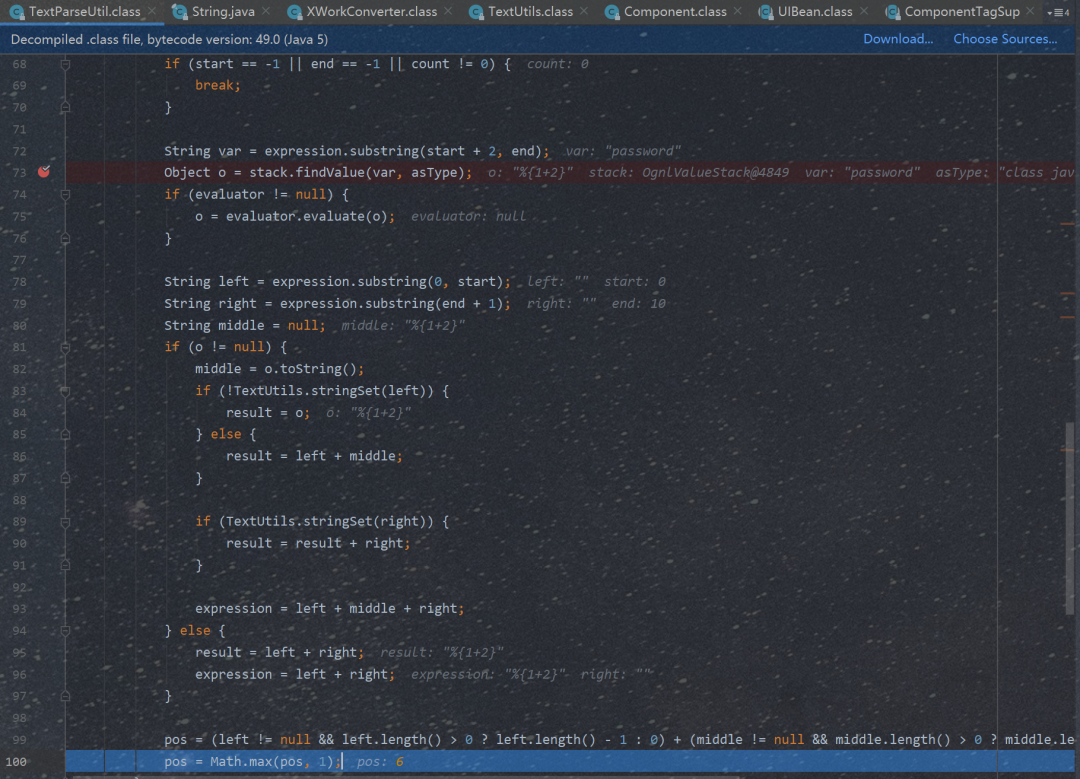
Task: Click the XWorkConverter.class tab file icon
Action: pyautogui.click(x=294, y=12)
